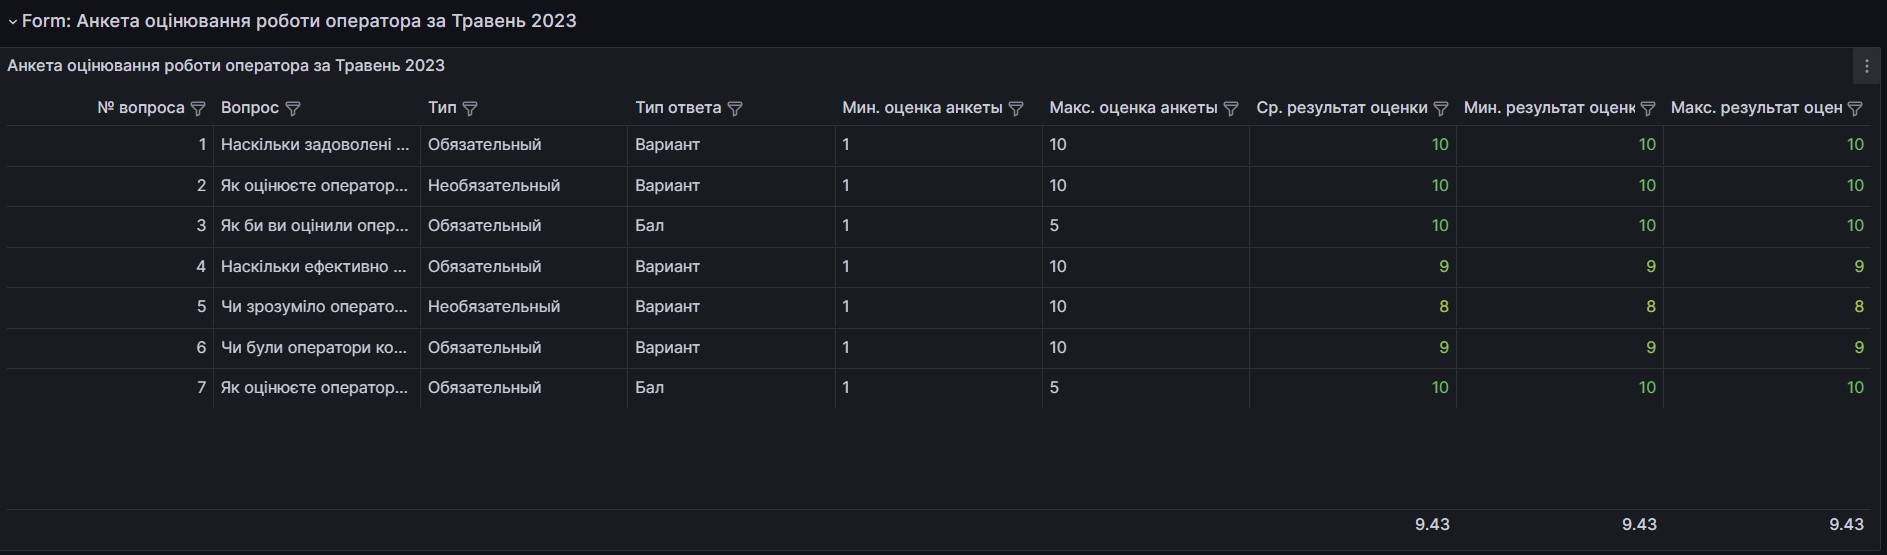The width and height of the screenshot is (1887, 555).
Task: Open Тип ответа column filter
Action: (x=735, y=108)
